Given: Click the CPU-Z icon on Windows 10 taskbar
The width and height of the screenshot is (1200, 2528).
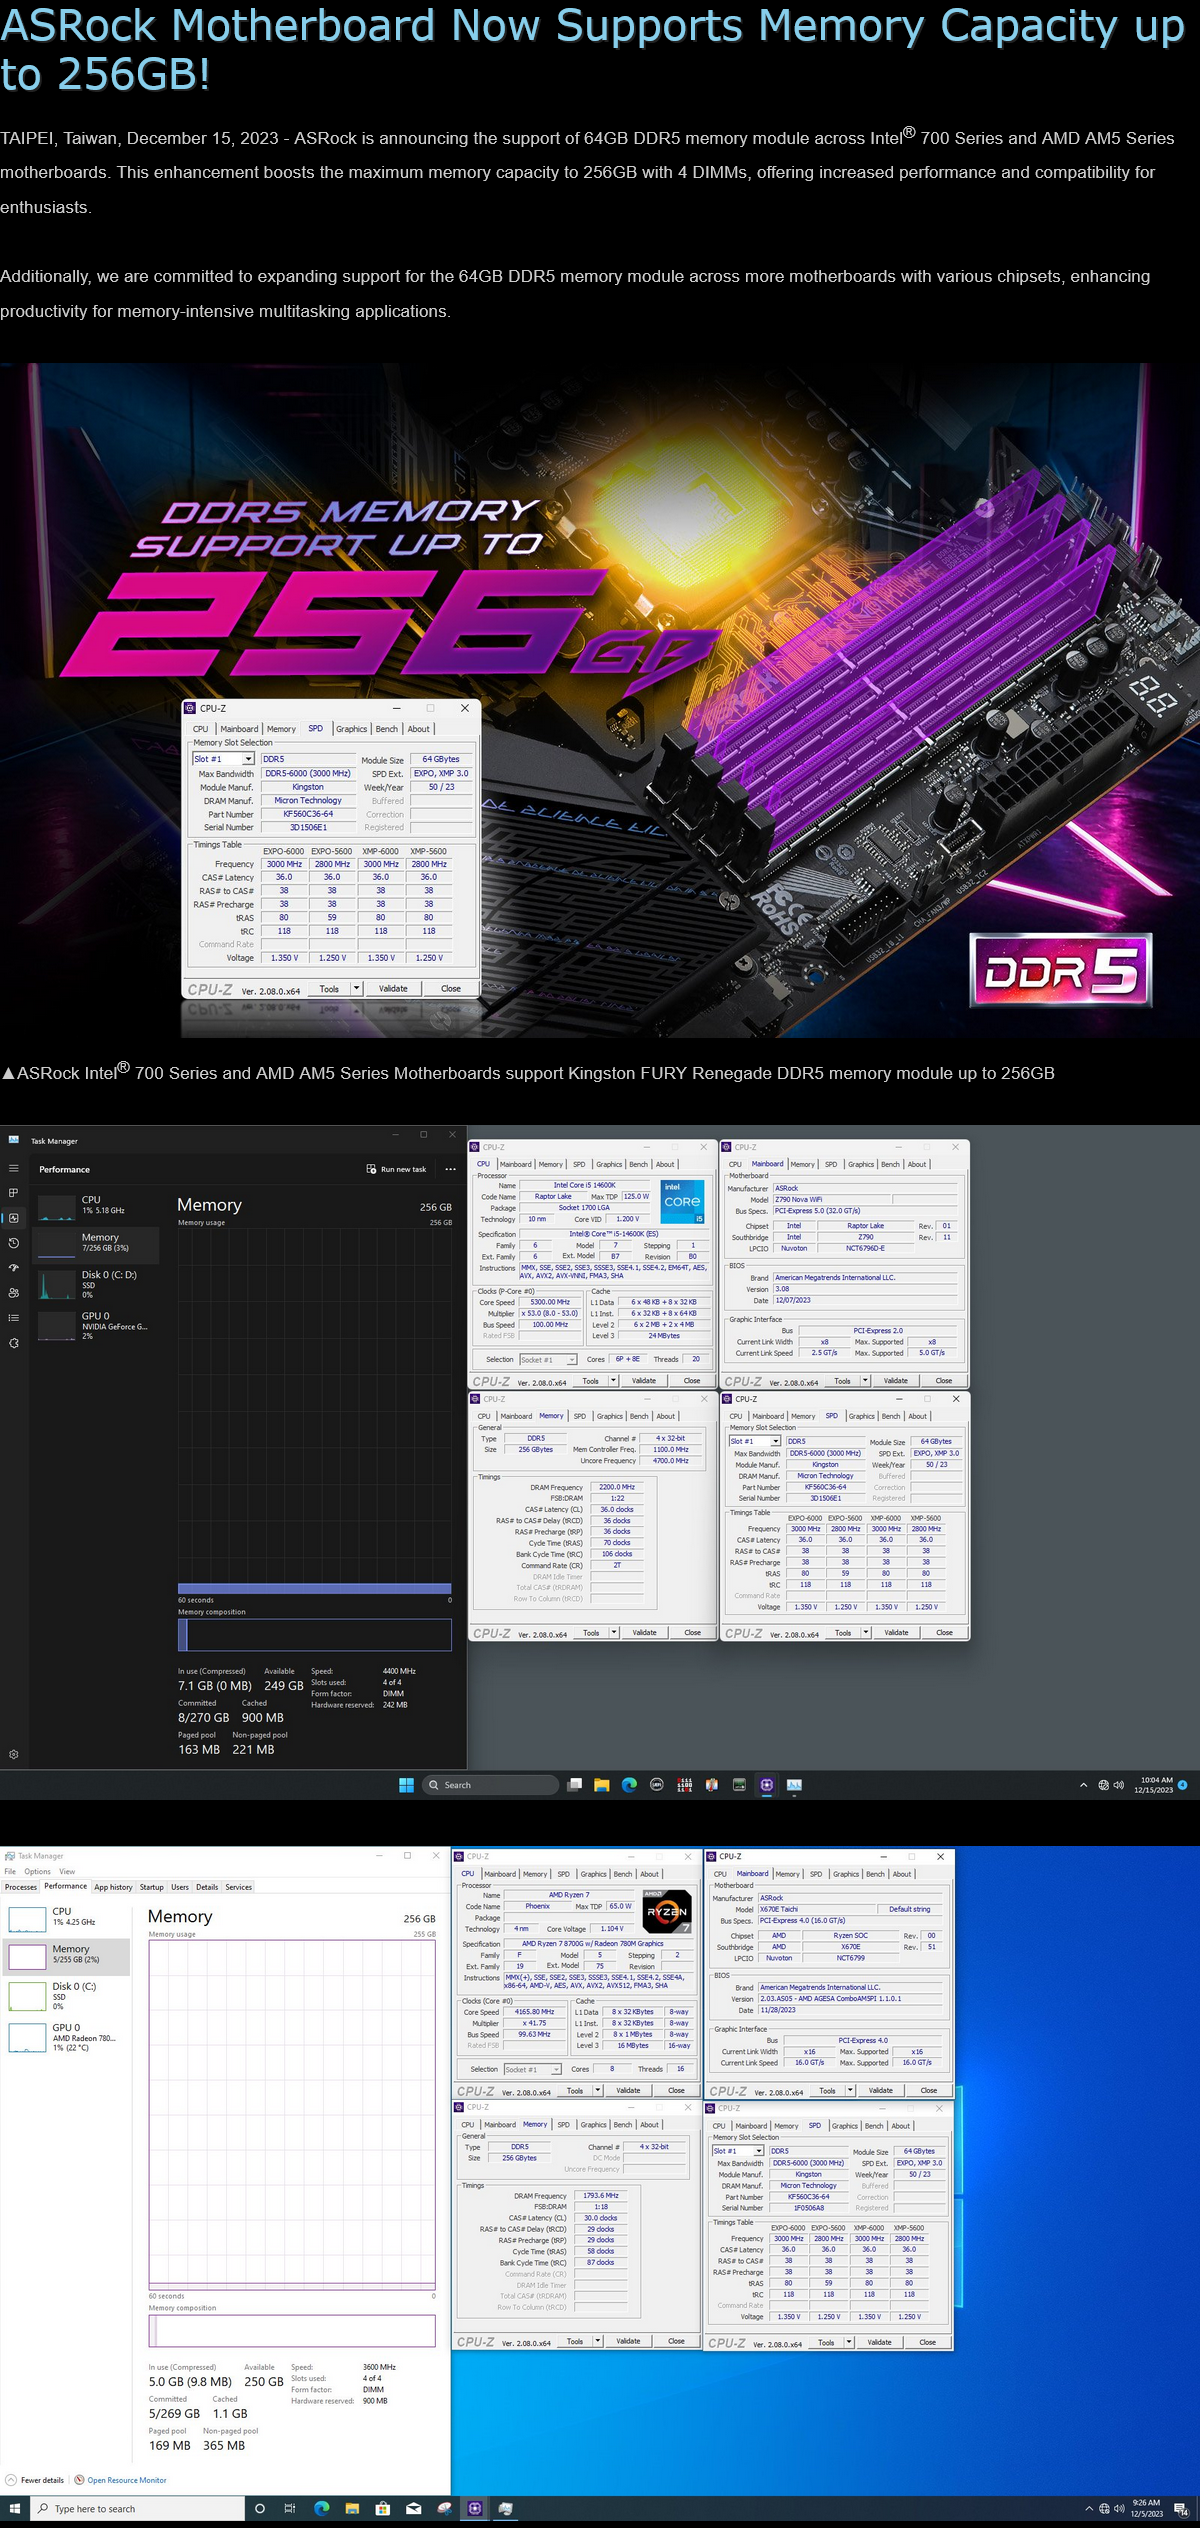Looking at the screenshot, I should click(475, 2508).
